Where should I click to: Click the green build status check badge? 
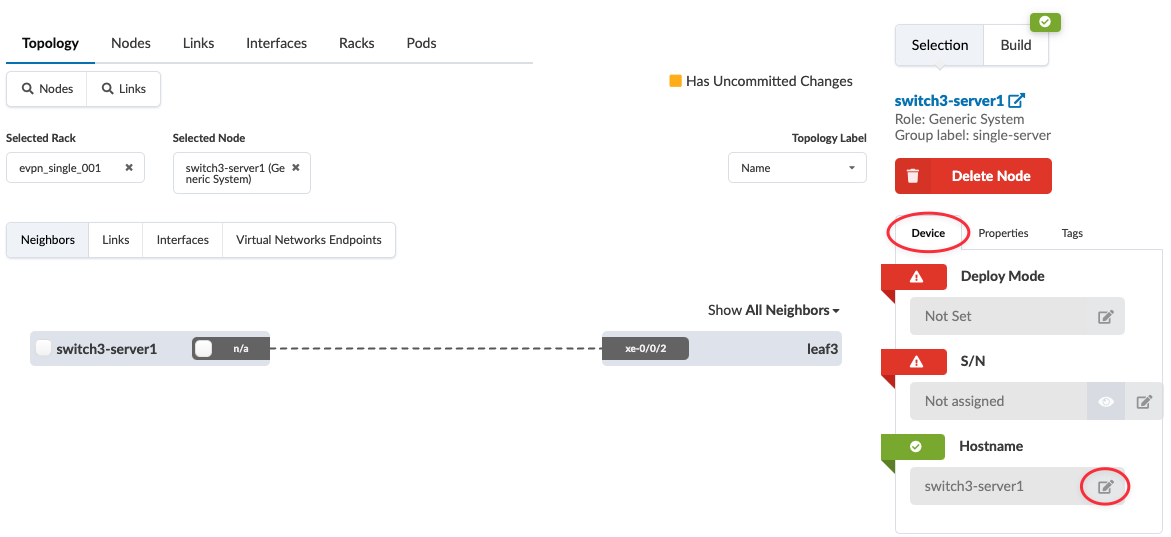[1045, 22]
